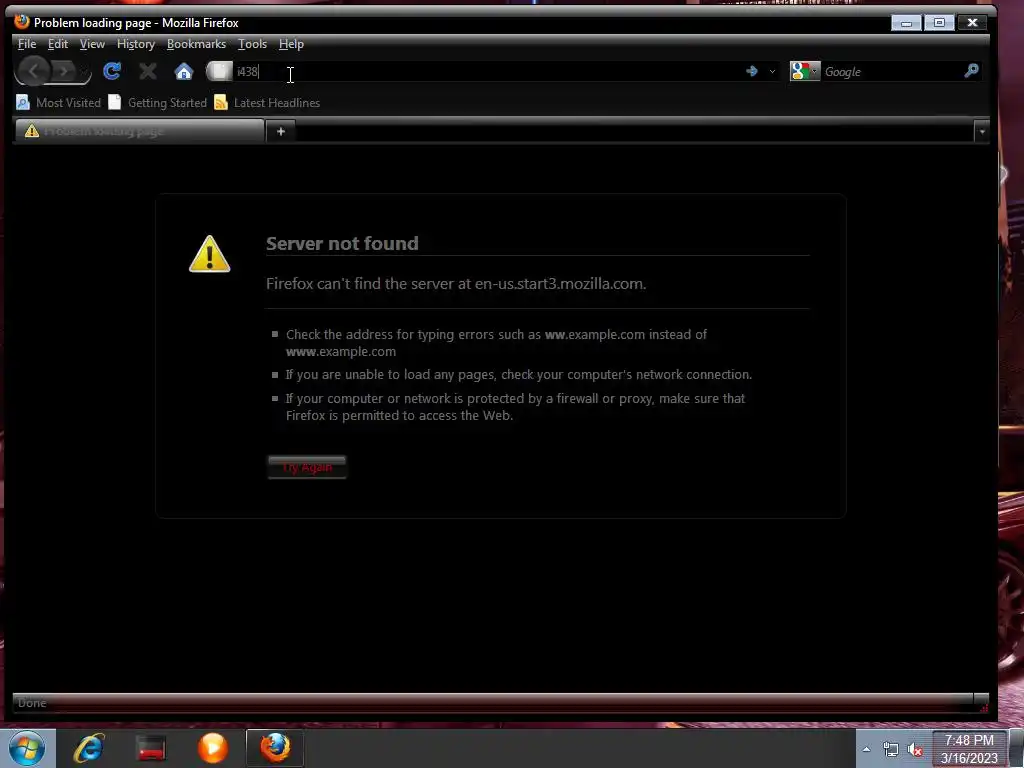This screenshot has width=1024, height=768.
Task: Open a new tab with the plus button
Action: tap(281, 131)
